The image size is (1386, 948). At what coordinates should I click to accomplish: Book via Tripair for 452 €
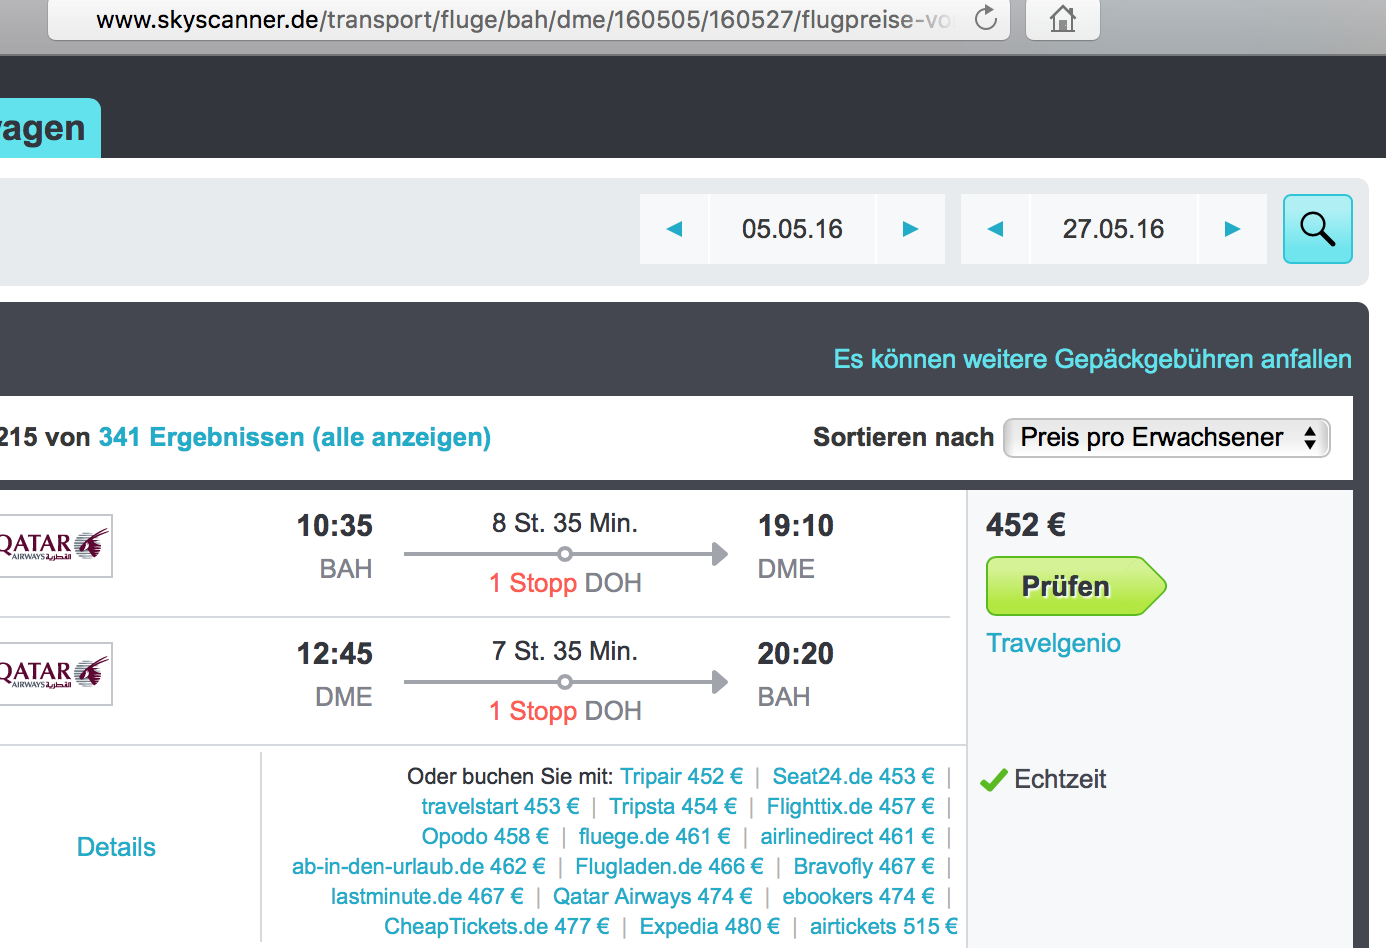[x=681, y=777]
